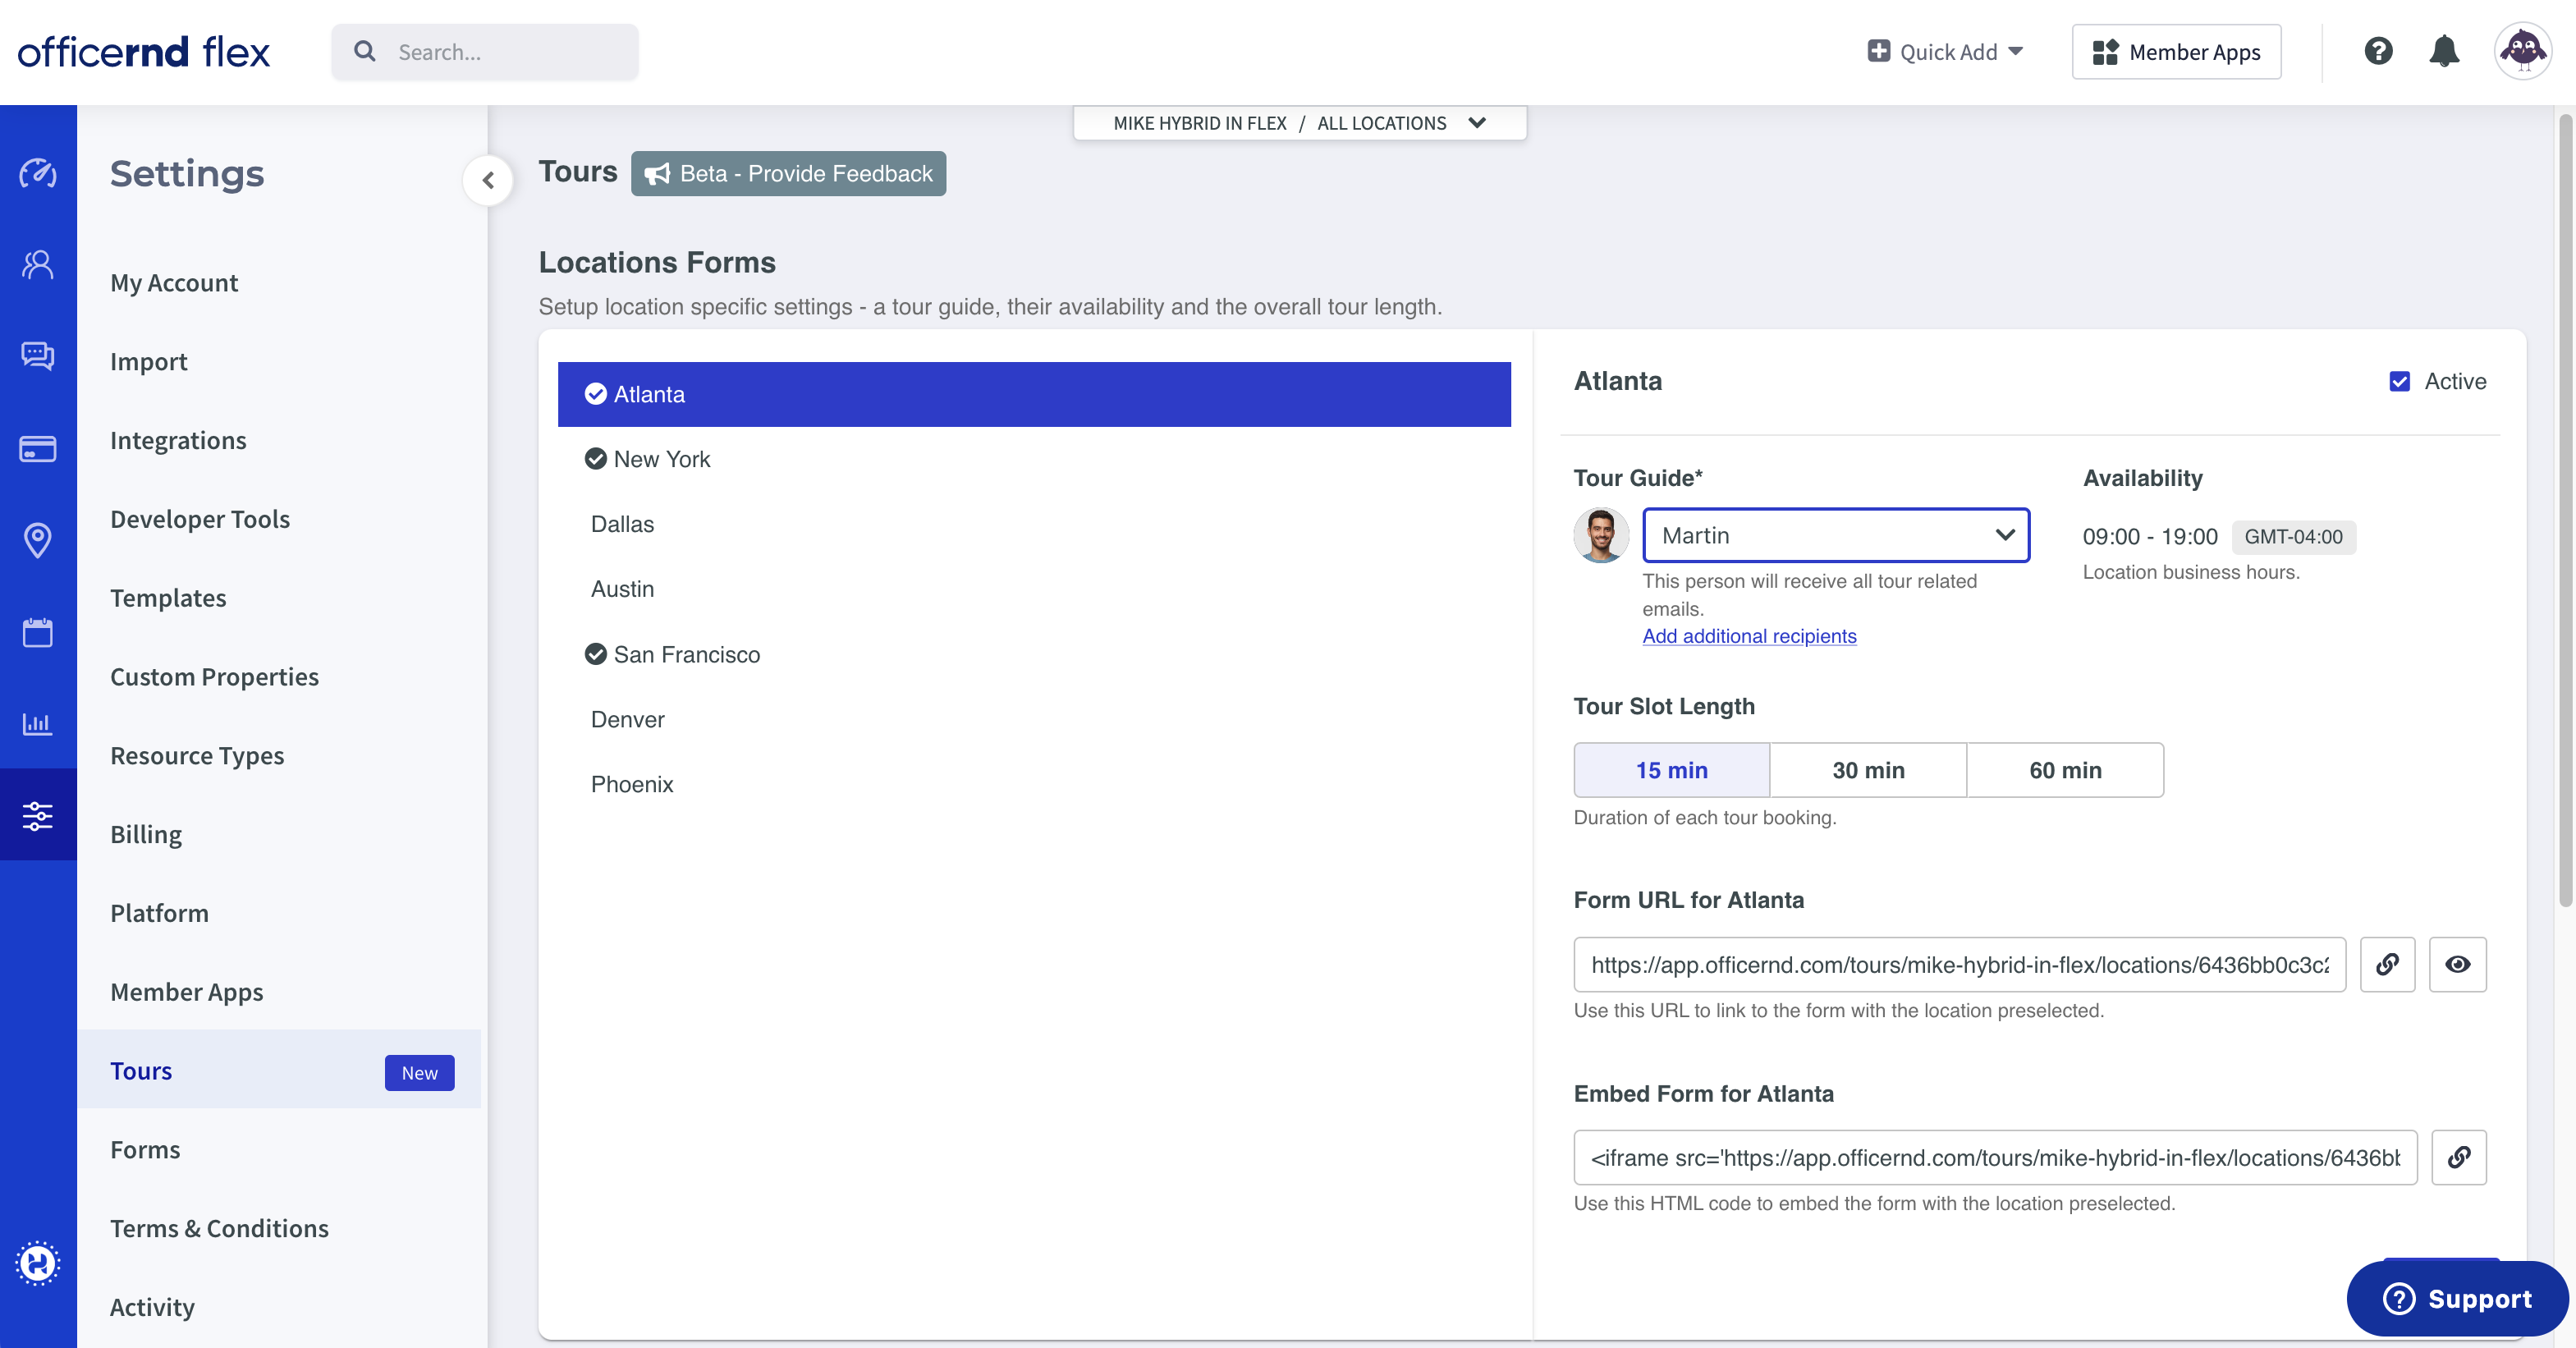Open the Billing card icon in sidebar

(x=38, y=448)
